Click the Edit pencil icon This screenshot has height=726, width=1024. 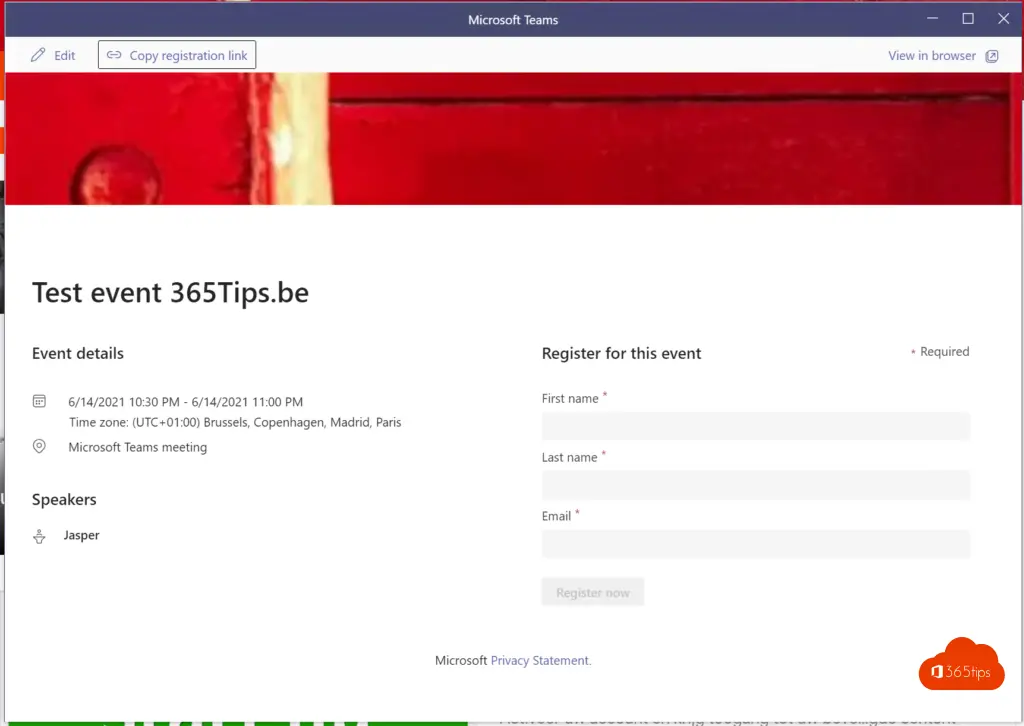coord(38,55)
